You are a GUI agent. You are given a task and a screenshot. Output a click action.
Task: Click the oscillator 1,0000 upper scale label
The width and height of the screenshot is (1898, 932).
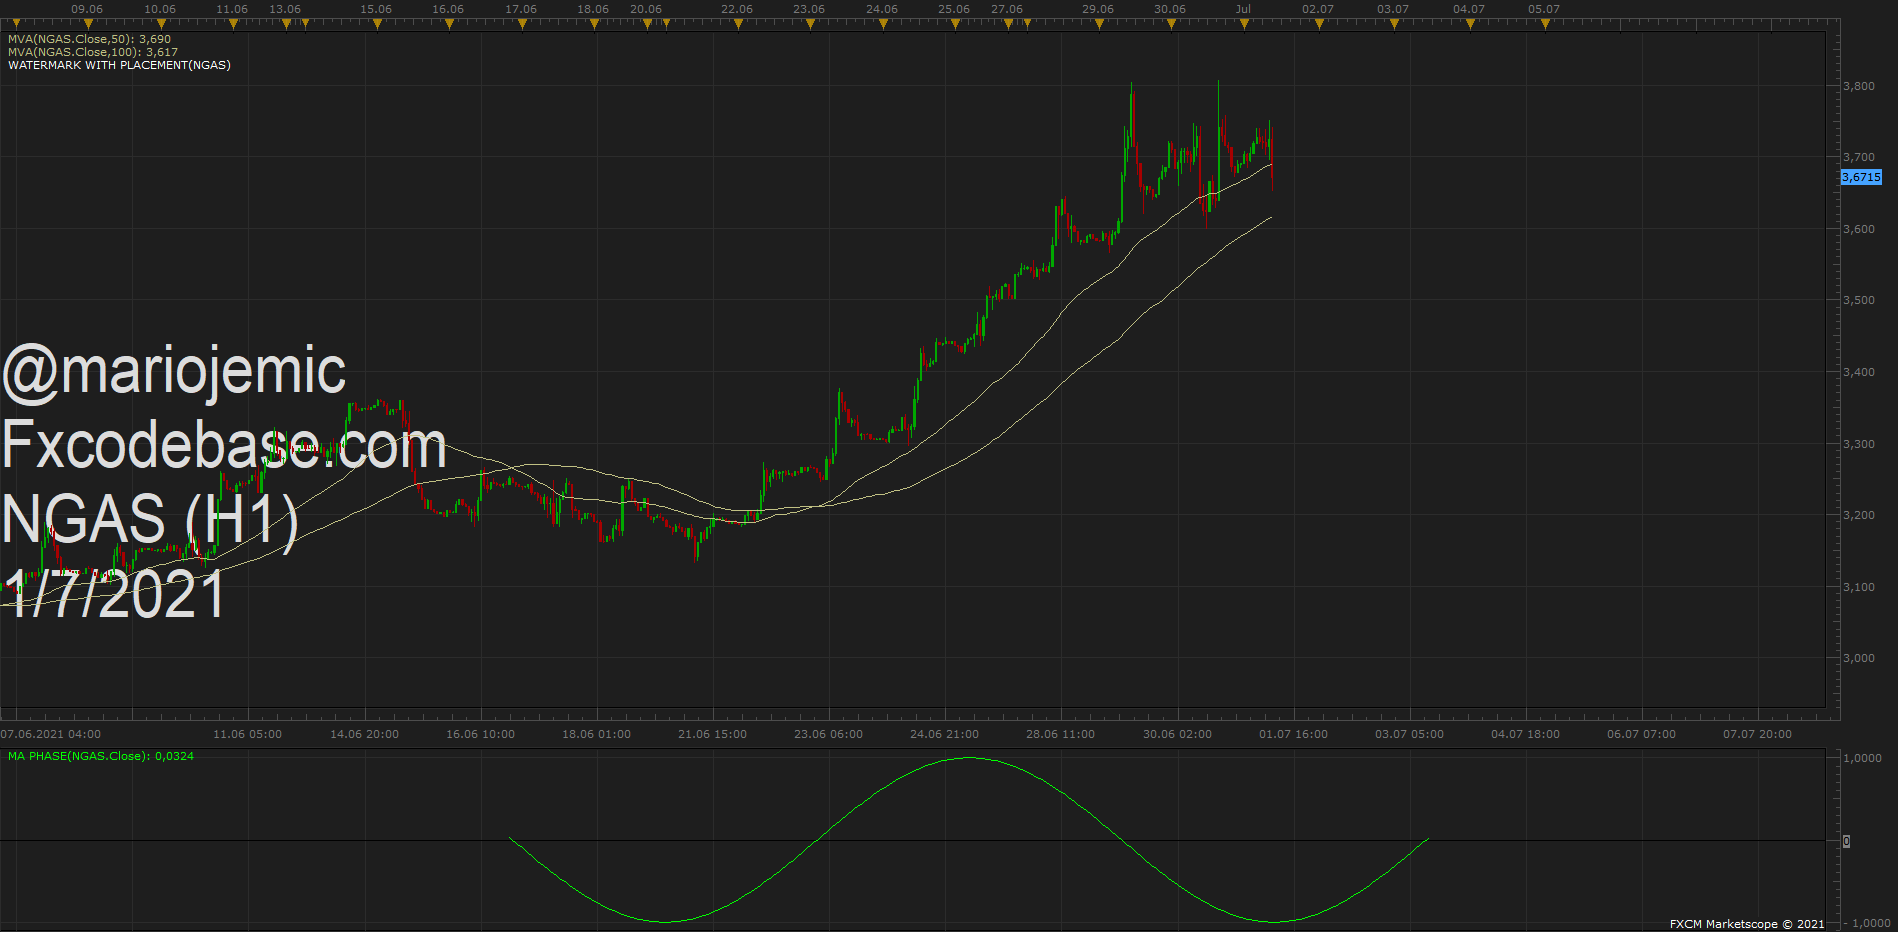(1862, 758)
